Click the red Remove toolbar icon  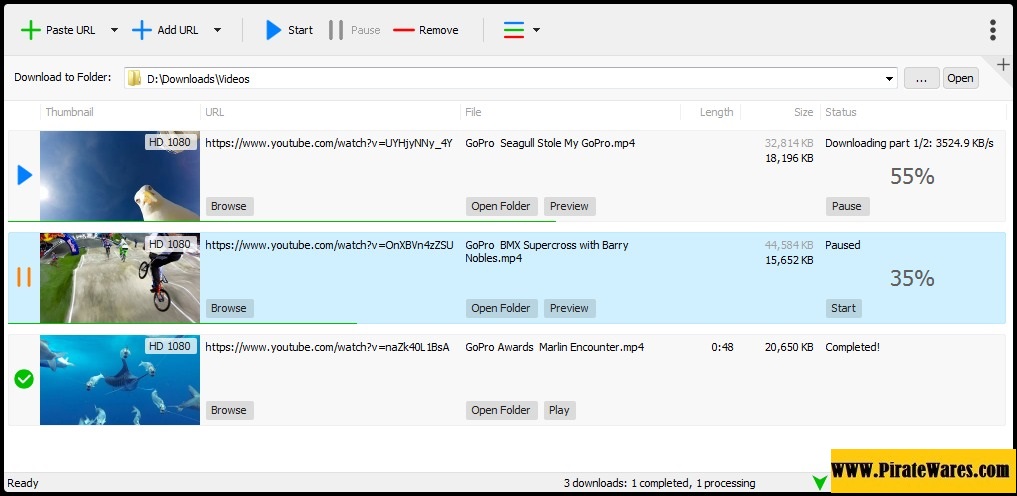click(x=404, y=30)
